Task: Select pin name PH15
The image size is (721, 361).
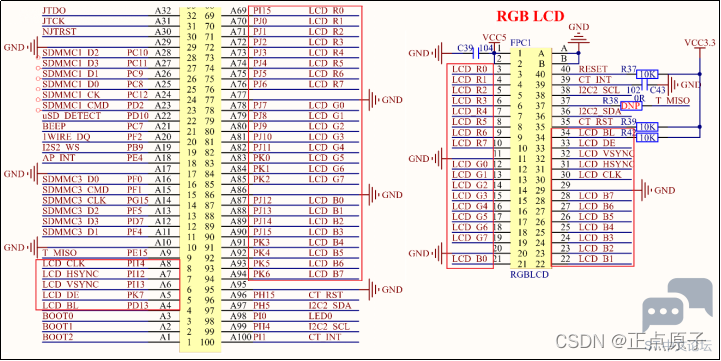Action: (264, 295)
